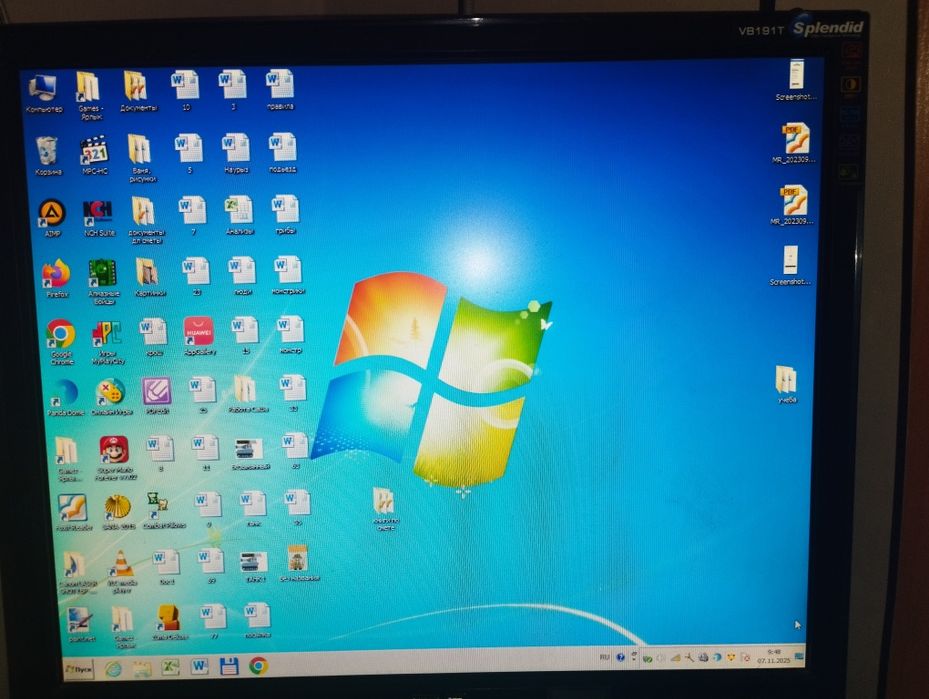The height and width of the screenshot is (699, 929).
Task: Open the lower MR_202309 PDF file
Action: tap(793, 206)
